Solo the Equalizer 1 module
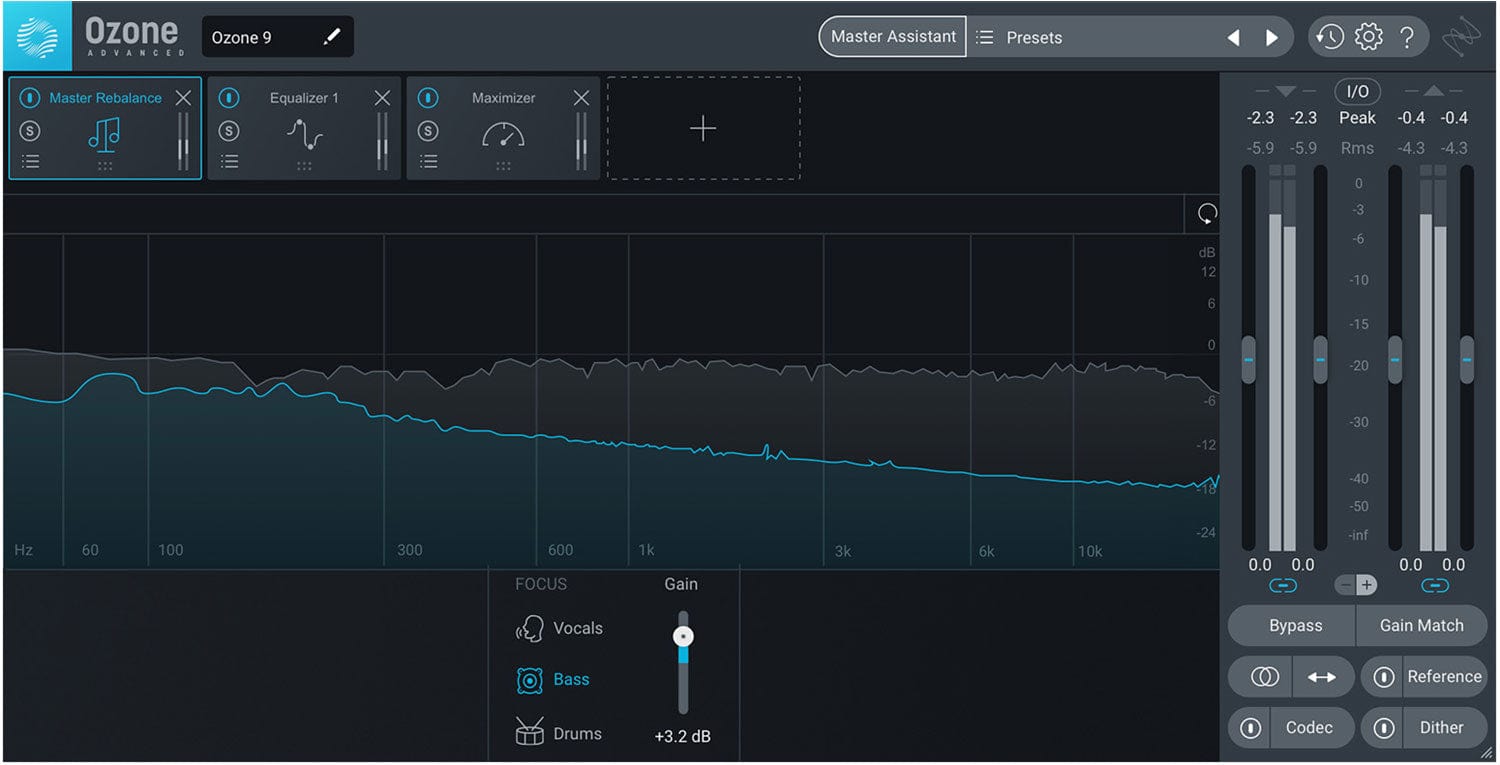Image resolution: width=1500 pixels, height=765 pixels. [229, 131]
